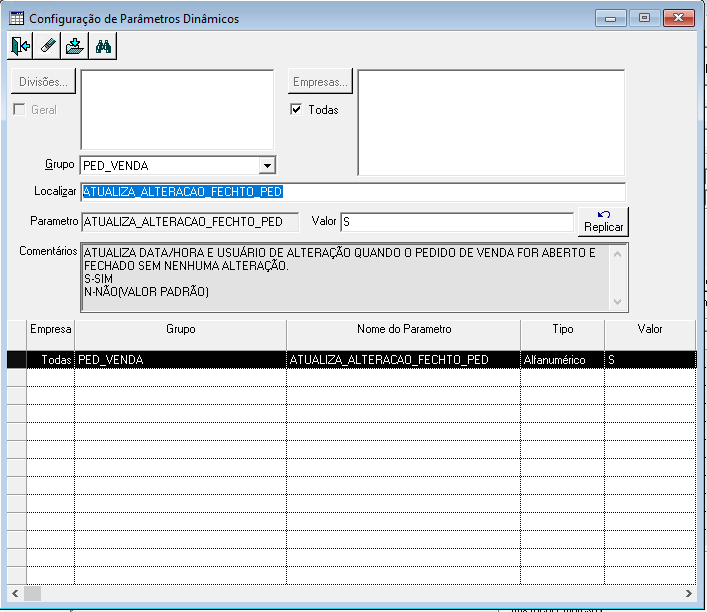The width and height of the screenshot is (707, 612).
Task: Click the binoculars search toolbar icon
Action: [x=103, y=46]
